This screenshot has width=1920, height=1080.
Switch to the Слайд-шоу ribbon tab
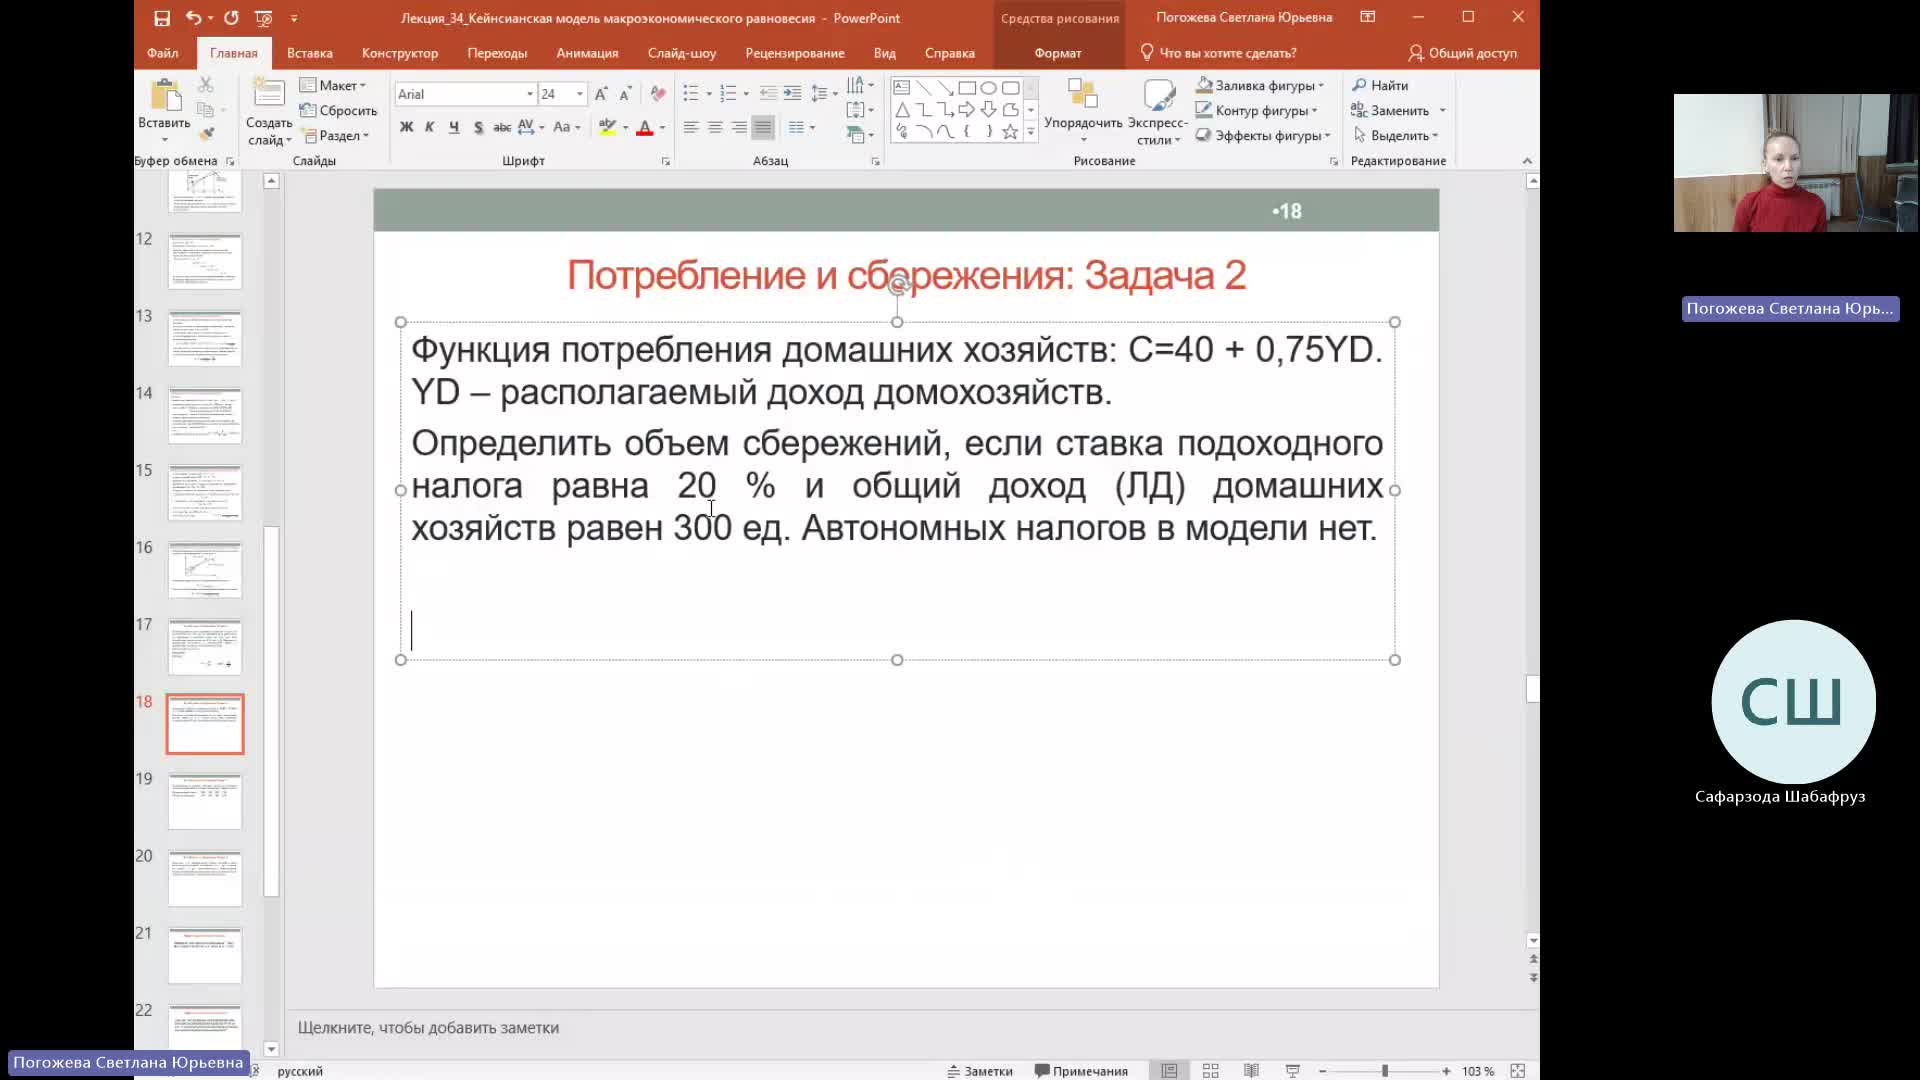[x=682, y=53]
